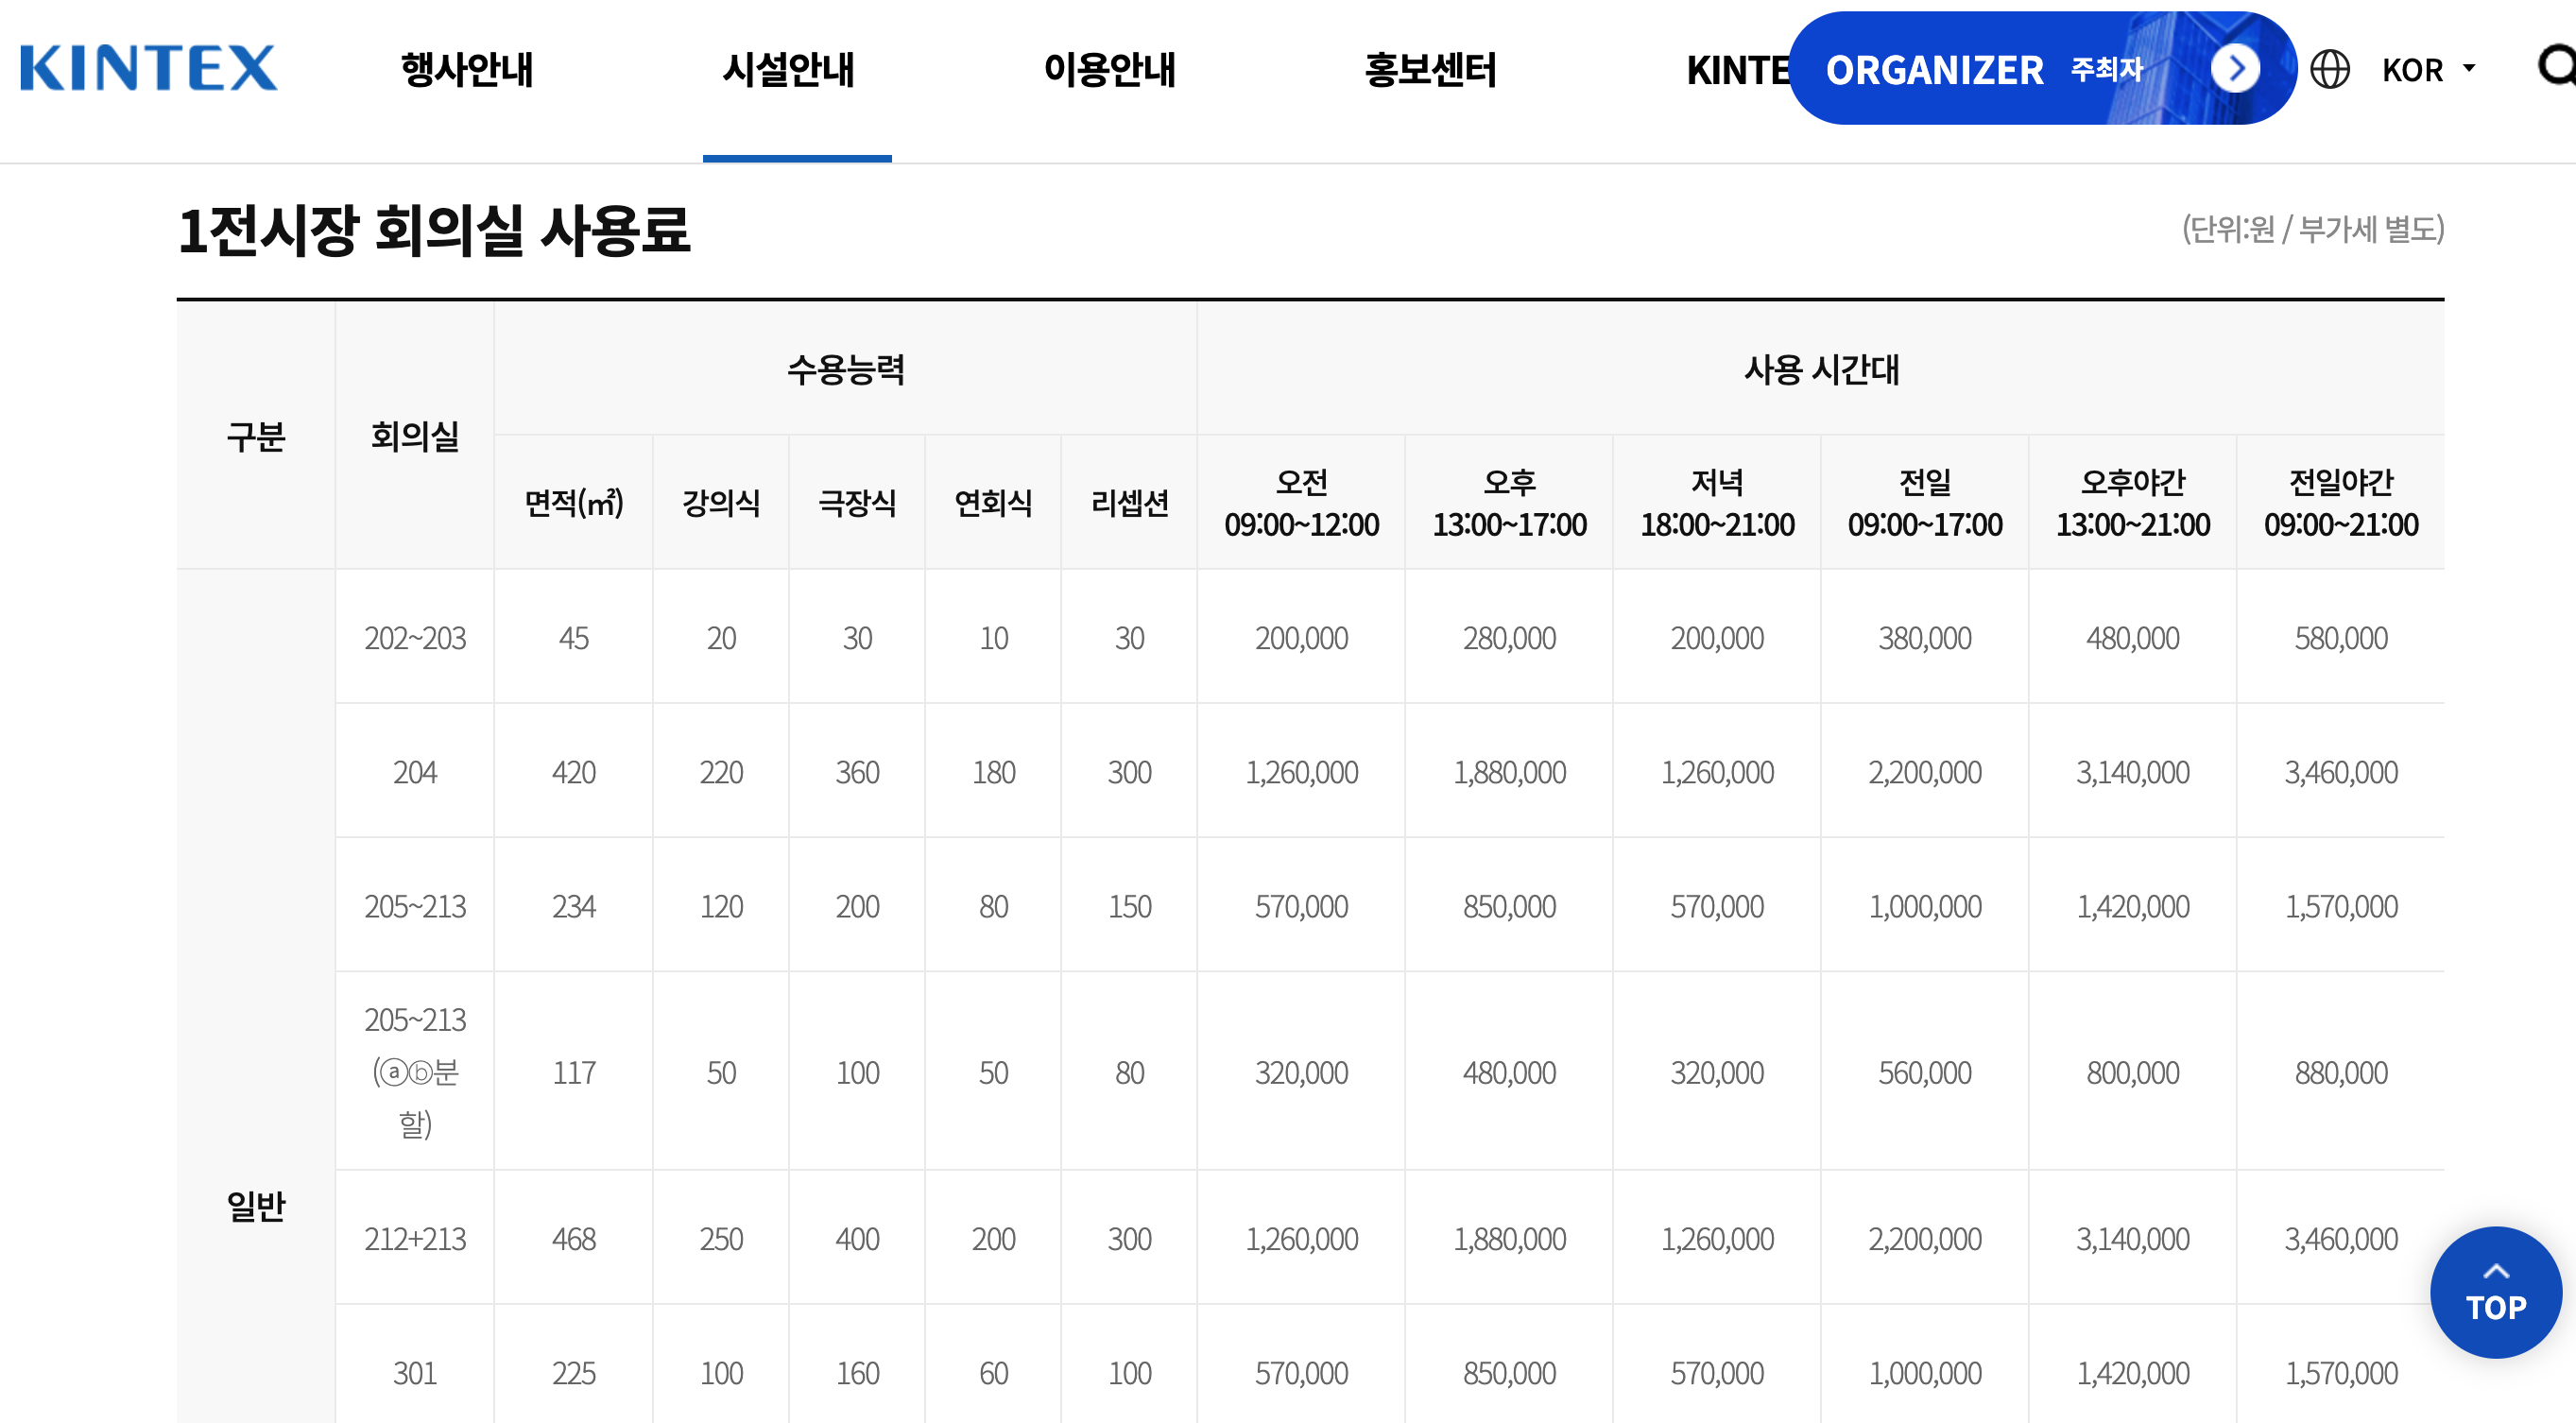Click room 202~203 cell
This screenshot has width=2576, height=1423.
[x=415, y=638]
